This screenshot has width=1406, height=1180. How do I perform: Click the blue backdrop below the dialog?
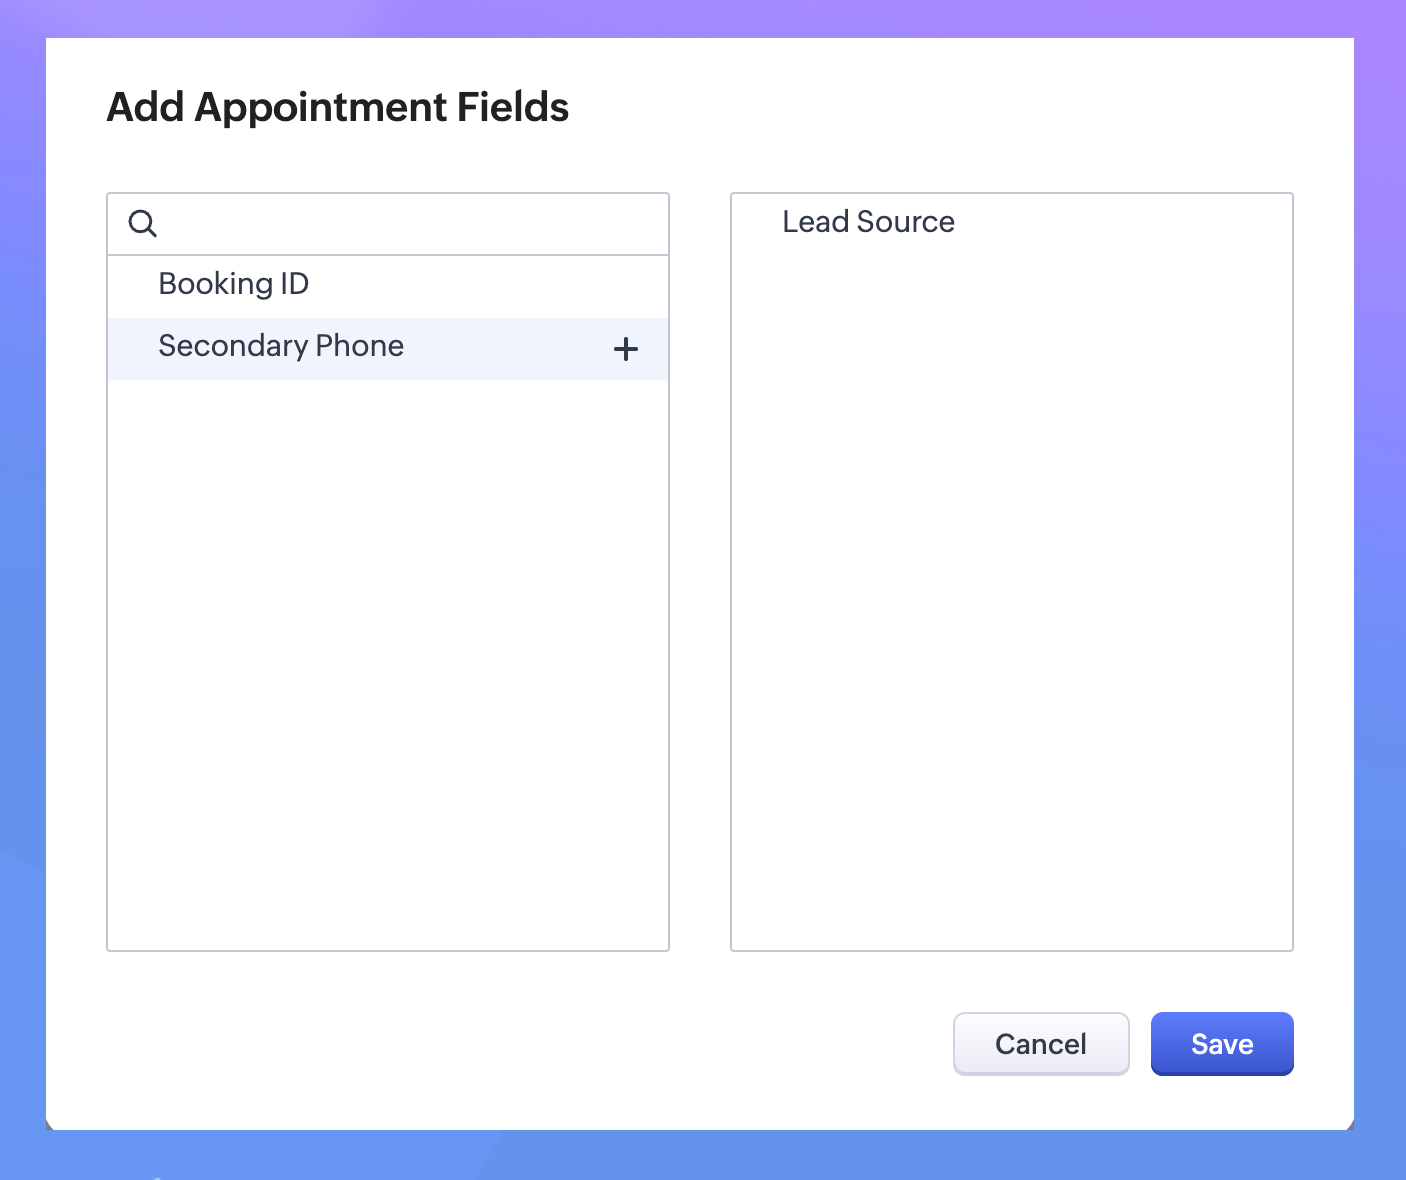click(700, 1156)
